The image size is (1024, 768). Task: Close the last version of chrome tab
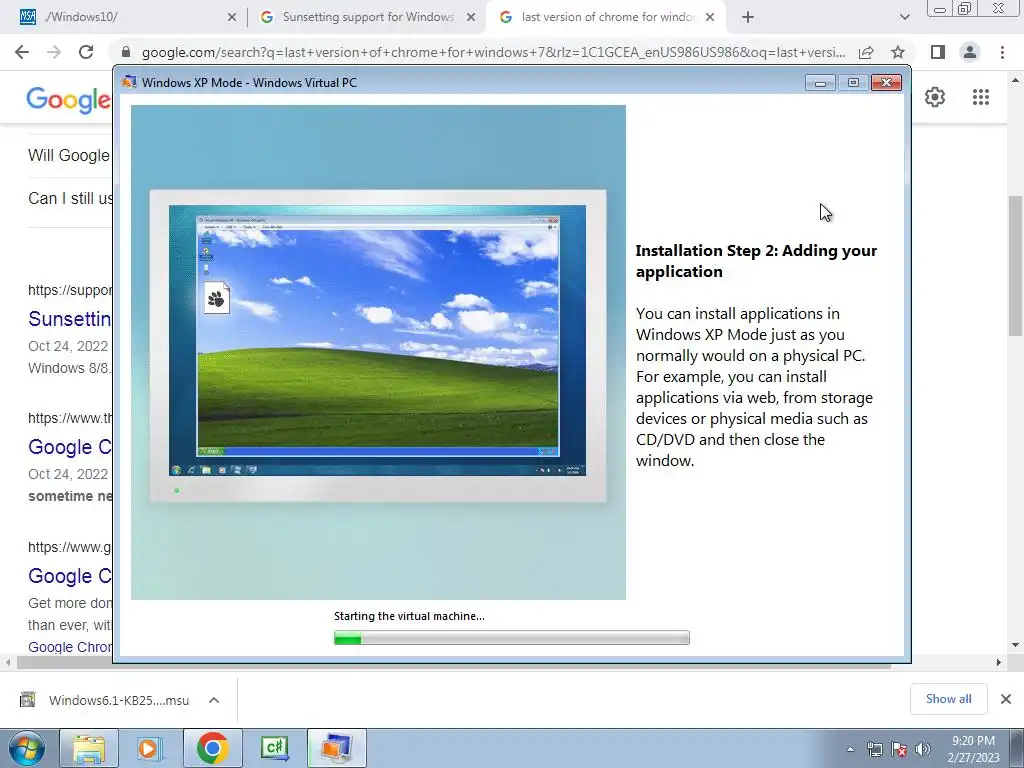point(710,18)
